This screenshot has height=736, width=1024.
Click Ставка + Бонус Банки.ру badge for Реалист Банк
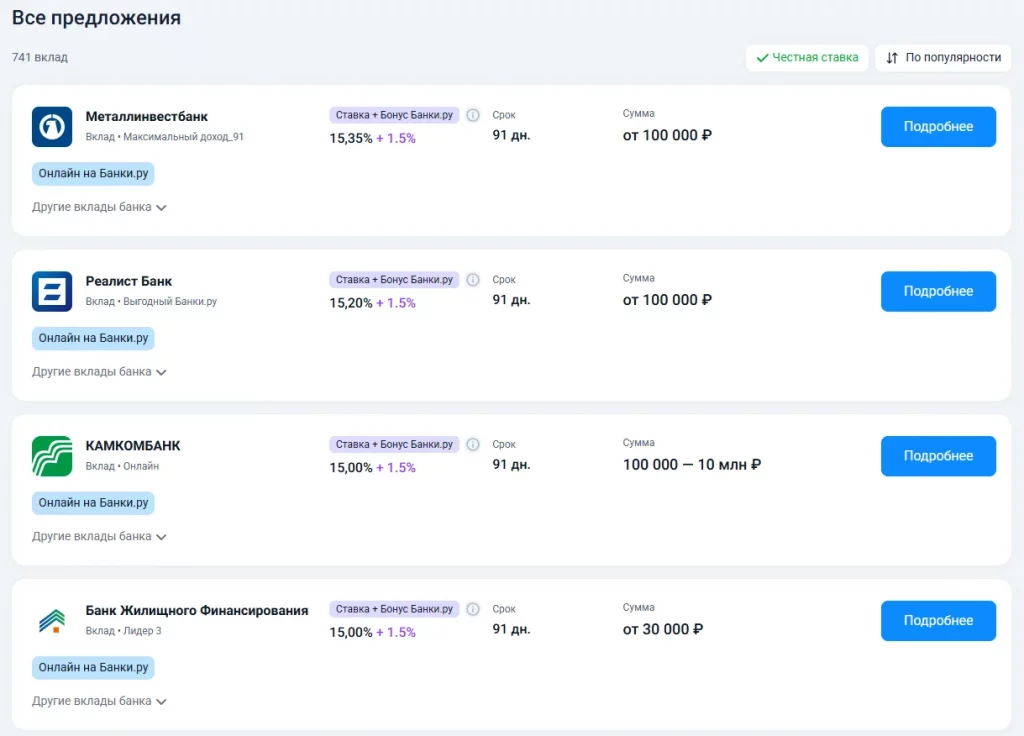pos(394,280)
